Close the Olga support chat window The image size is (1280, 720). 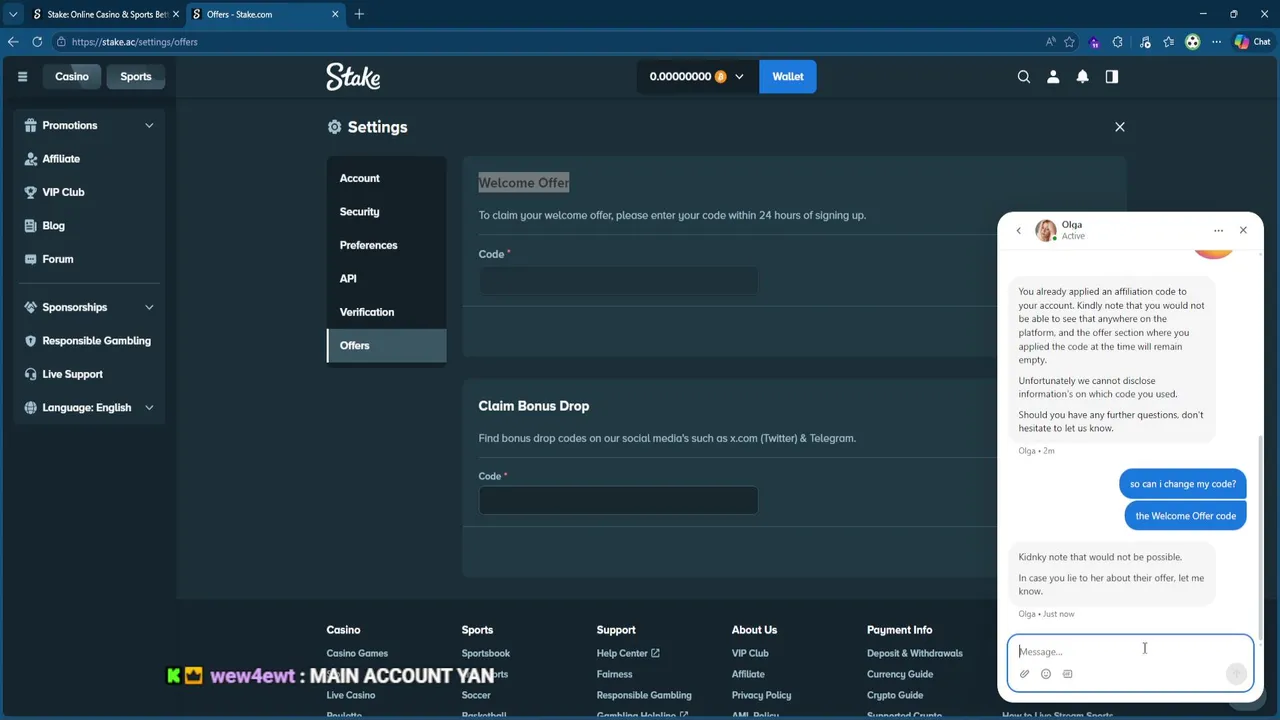pyautogui.click(x=1243, y=230)
